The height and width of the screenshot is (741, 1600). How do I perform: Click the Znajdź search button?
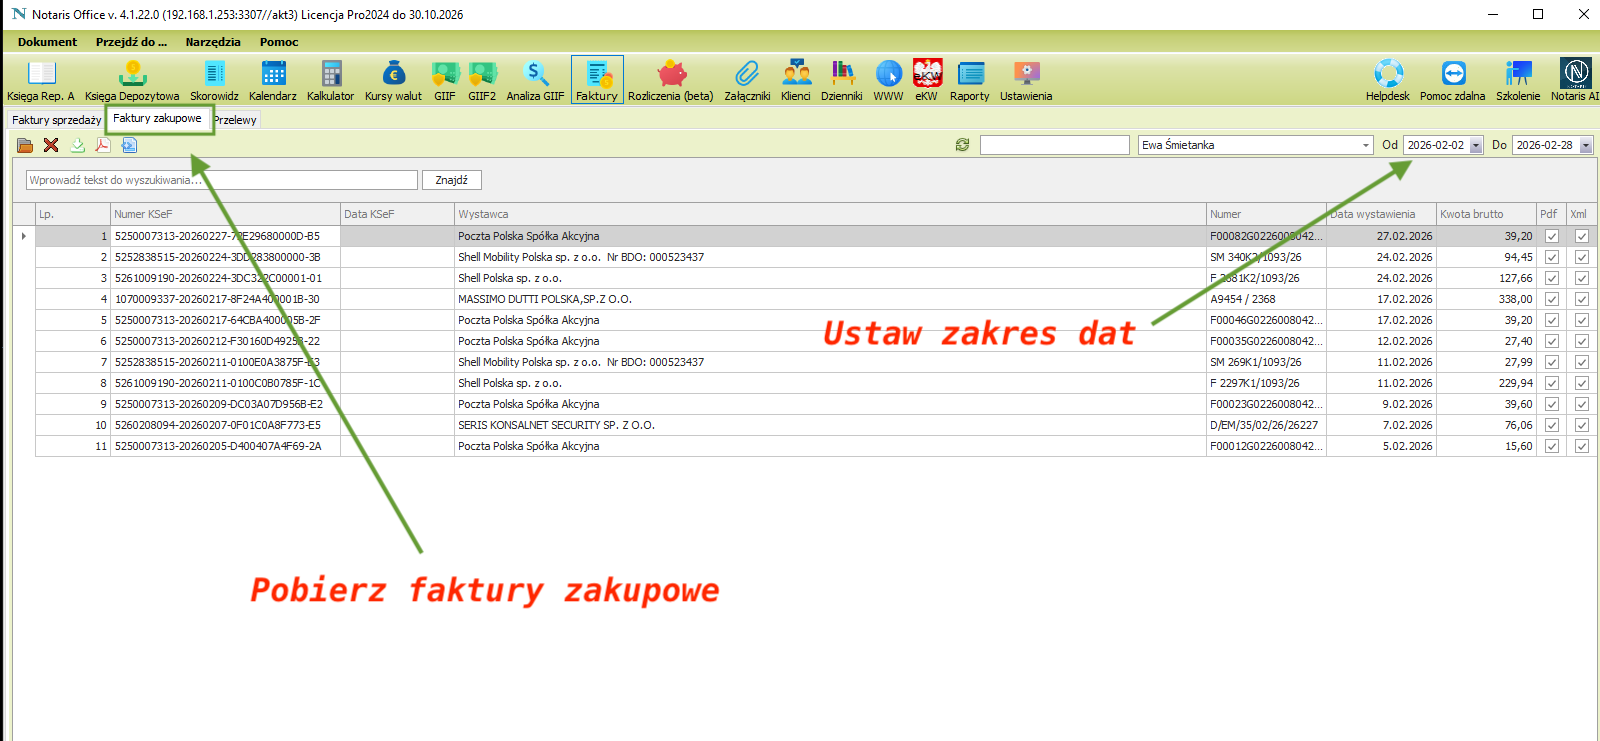point(451,180)
